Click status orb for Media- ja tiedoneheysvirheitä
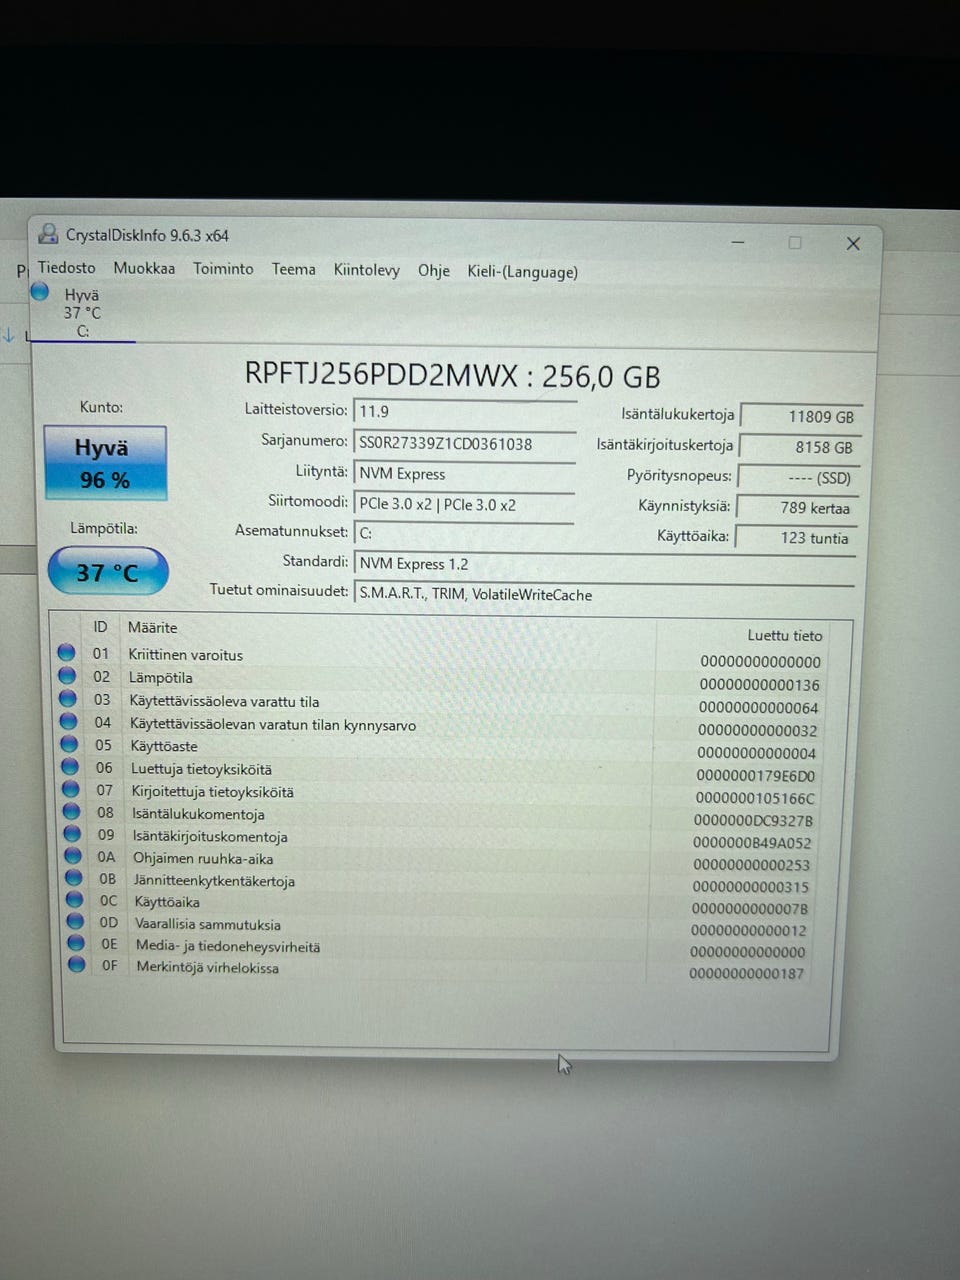 click(x=76, y=943)
